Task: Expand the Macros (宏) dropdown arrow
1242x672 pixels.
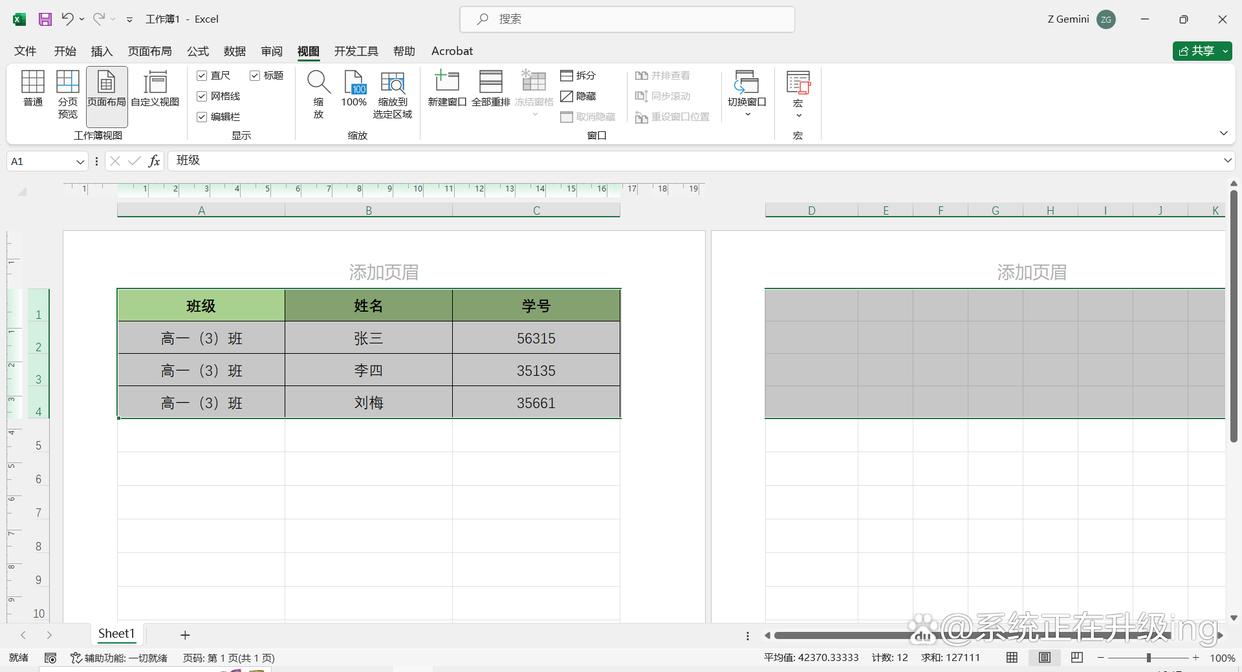Action: coord(798,115)
